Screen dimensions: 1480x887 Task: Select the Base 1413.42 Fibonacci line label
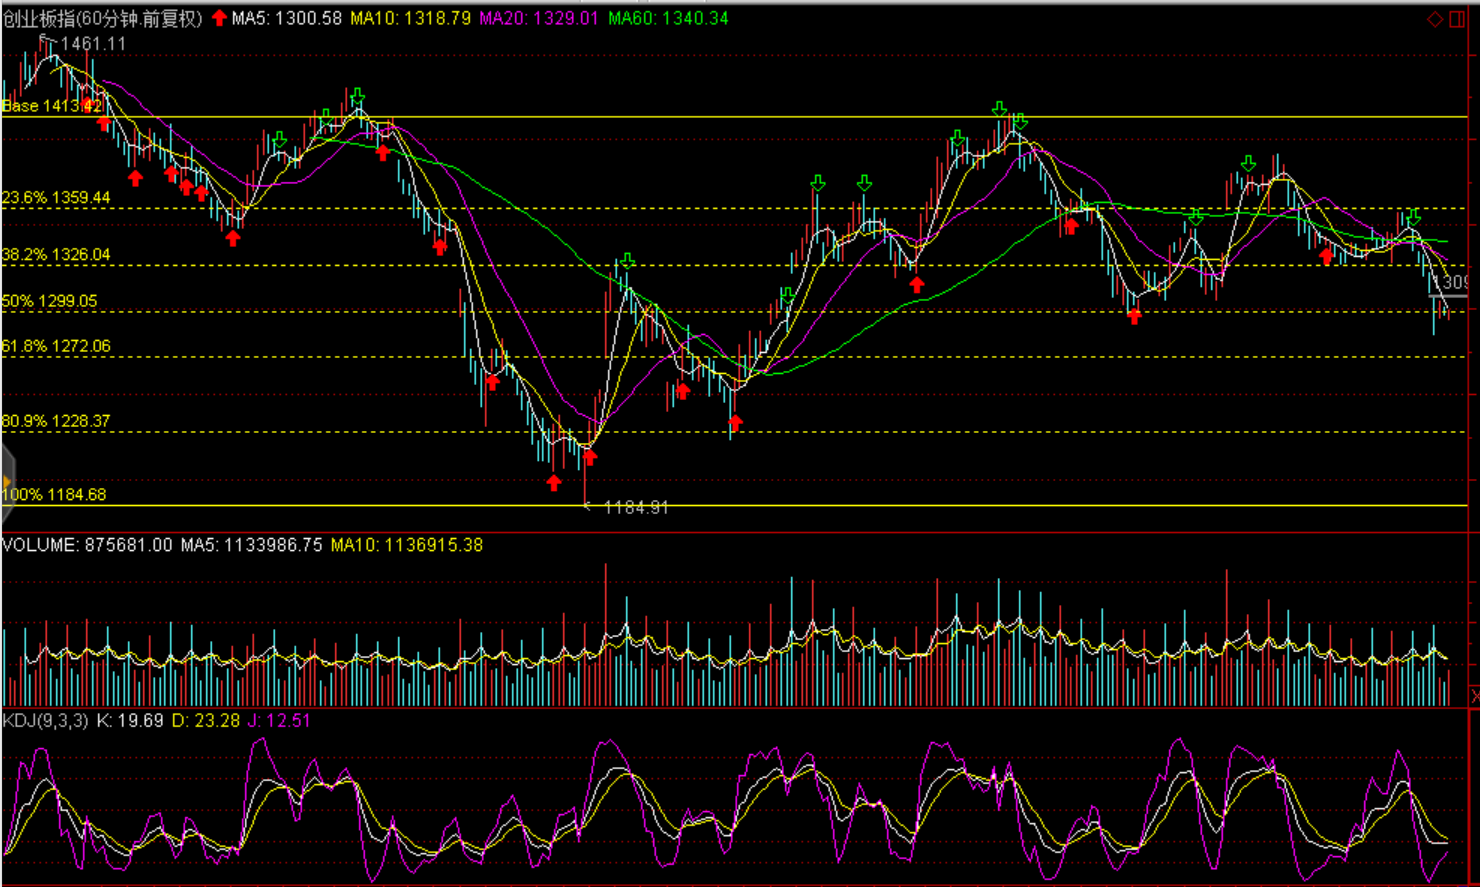point(52,106)
